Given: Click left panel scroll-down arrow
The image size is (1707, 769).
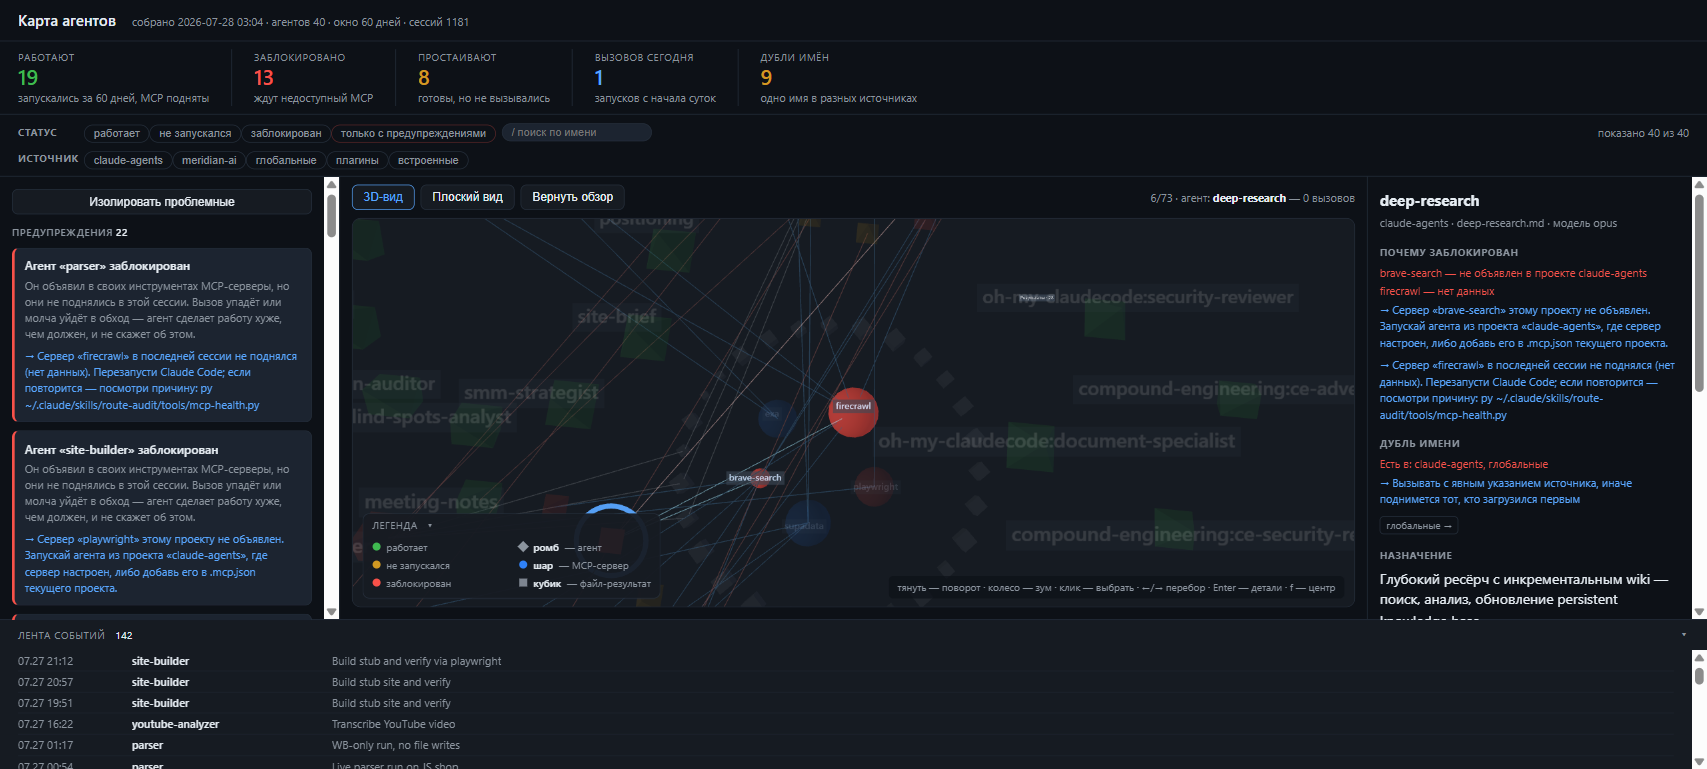Looking at the screenshot, I should (332, 611).
